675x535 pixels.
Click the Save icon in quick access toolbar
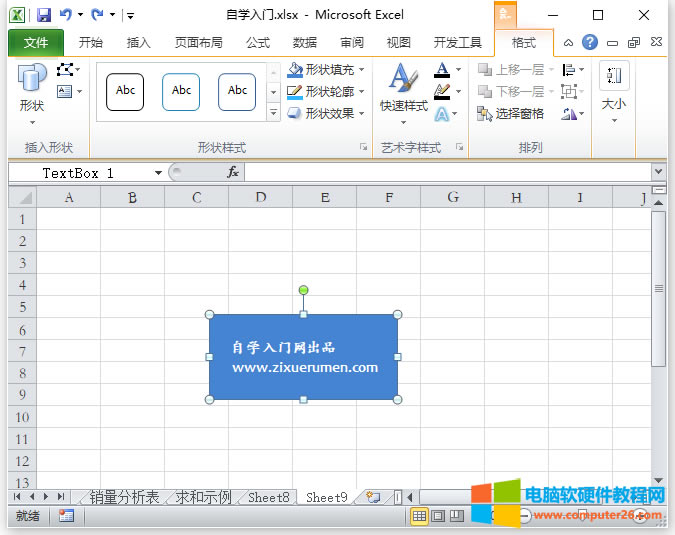coord(43,15)
